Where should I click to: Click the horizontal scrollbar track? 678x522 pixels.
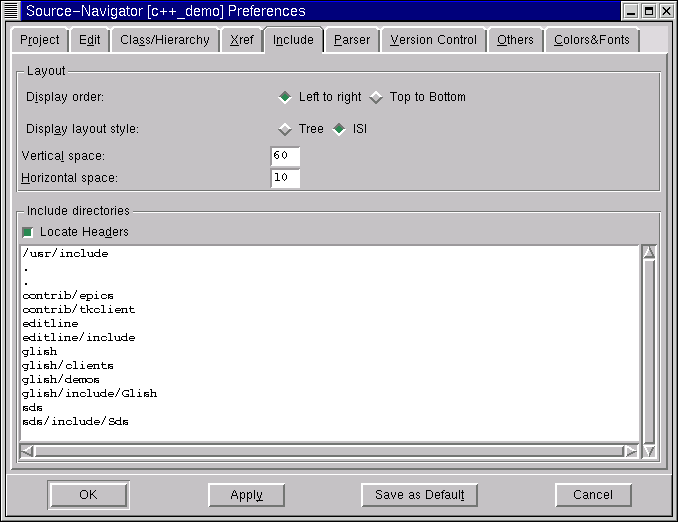(329, 451)
